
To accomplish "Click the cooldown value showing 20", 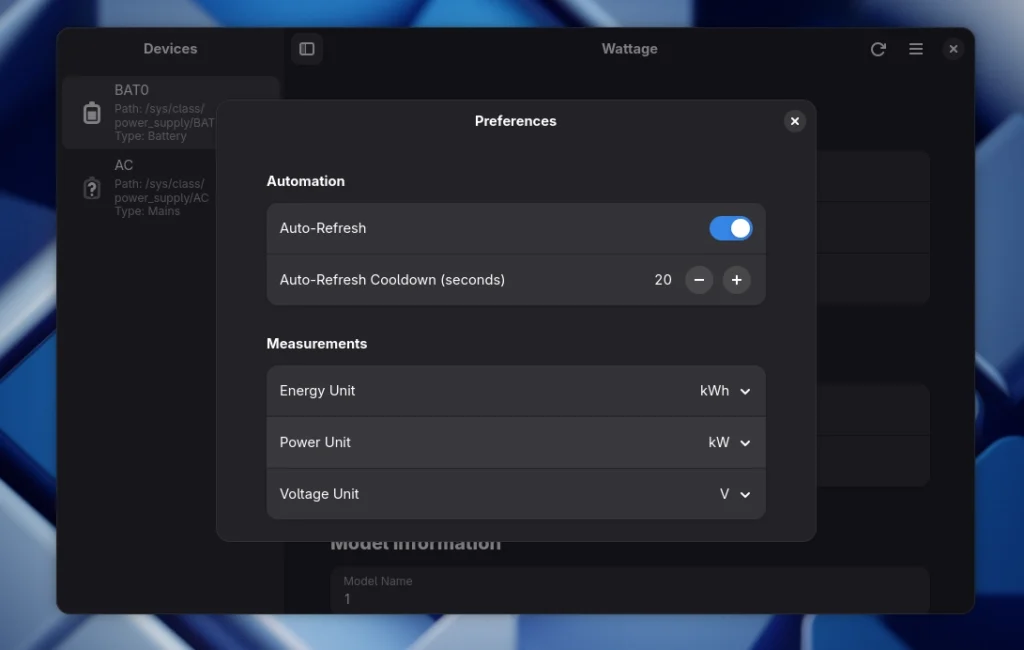I will (663, 280).
